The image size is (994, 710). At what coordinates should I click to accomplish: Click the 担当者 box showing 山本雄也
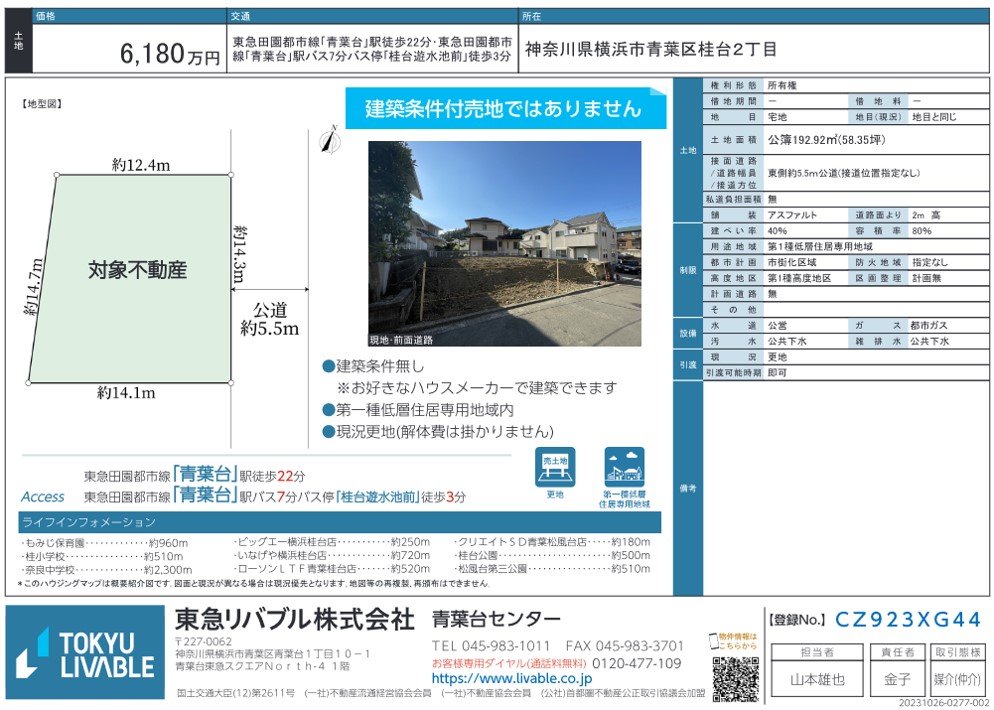tap(817, 680)
